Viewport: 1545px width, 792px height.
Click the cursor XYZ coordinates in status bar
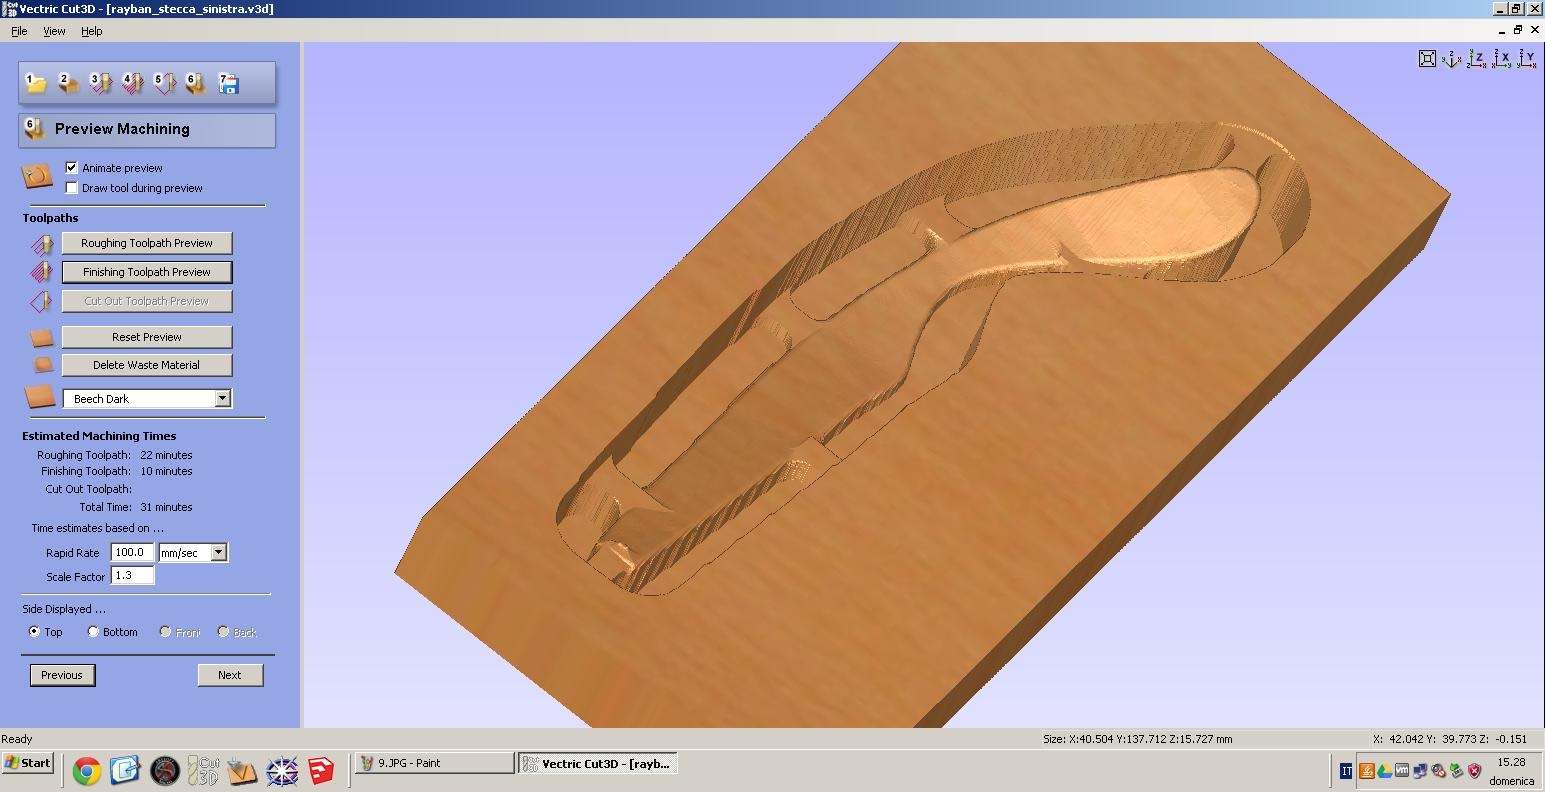1450,739
